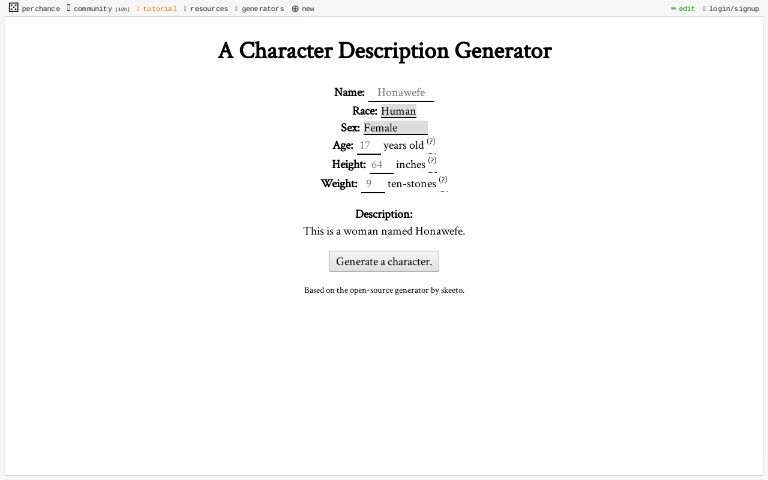Image resolution: width=768 pixels, height=480 pixels.
Task: Open the generators list page
Action: point(262,8)
